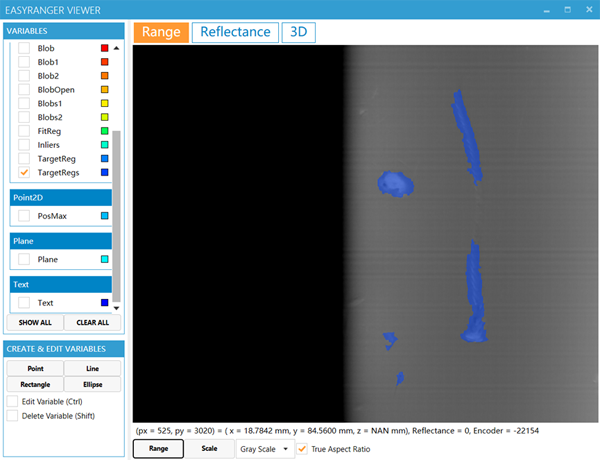The width and height of the screenshot is (600, 460).
Task: Maximize the EasyRanger Viewer window
Action: [x=567, y=9]
